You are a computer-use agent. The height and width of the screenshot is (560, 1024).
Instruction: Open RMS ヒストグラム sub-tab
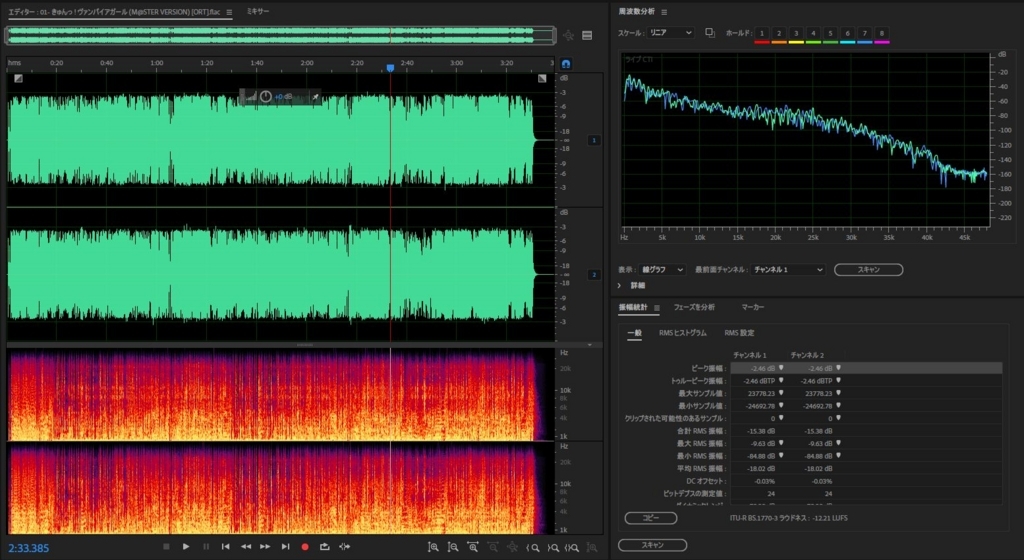682,333
